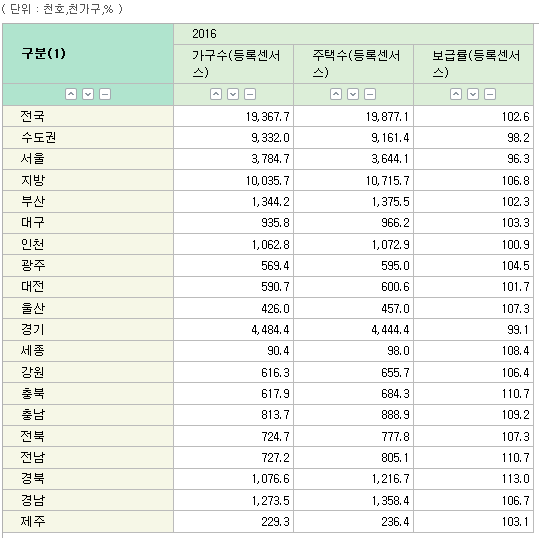Click the 1,375.5 housing value for 부산
Viewport: 539px width, 538px height.
(390, 202)
